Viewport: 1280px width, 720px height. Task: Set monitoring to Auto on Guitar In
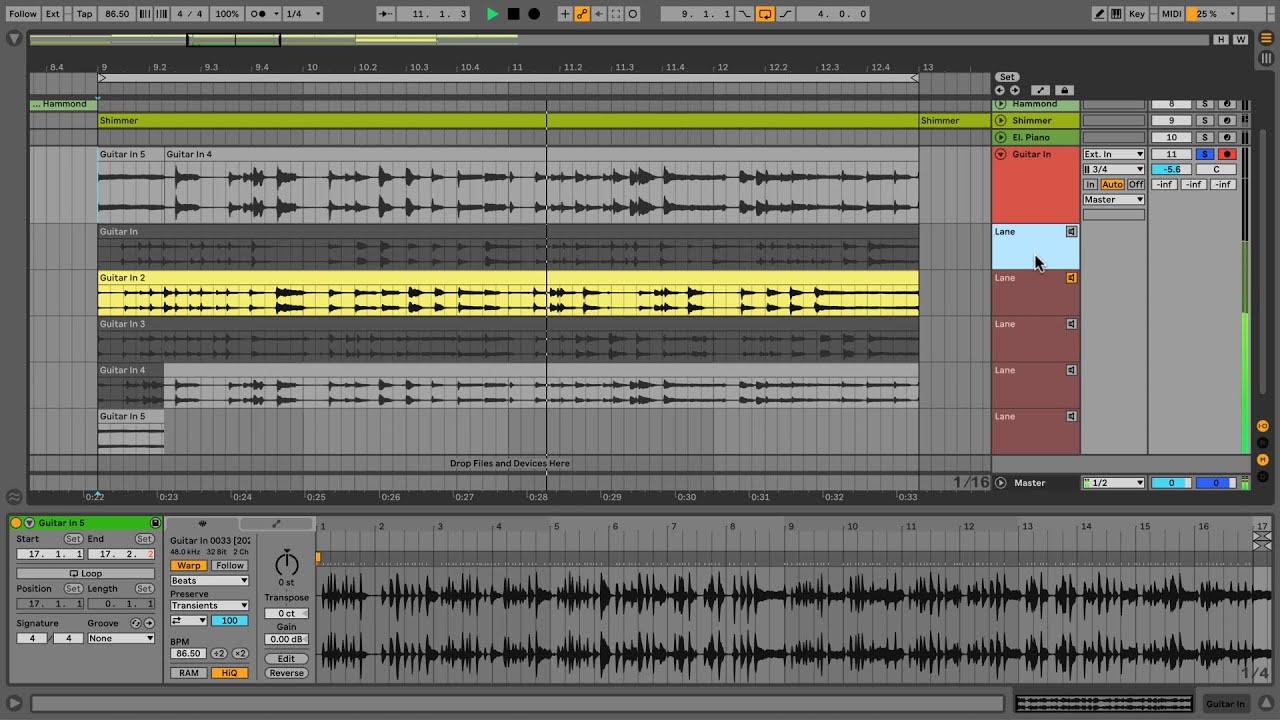[1113, 184]
